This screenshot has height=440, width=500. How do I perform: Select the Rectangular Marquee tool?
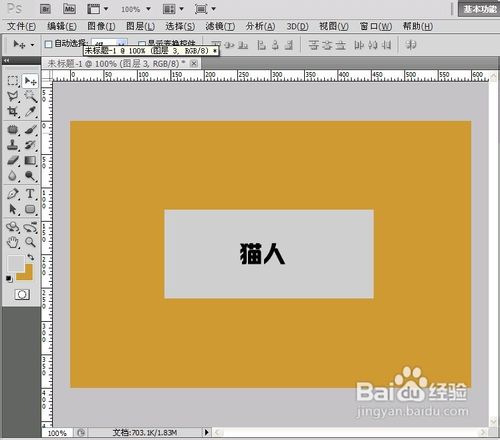click(x=13, y=81)
